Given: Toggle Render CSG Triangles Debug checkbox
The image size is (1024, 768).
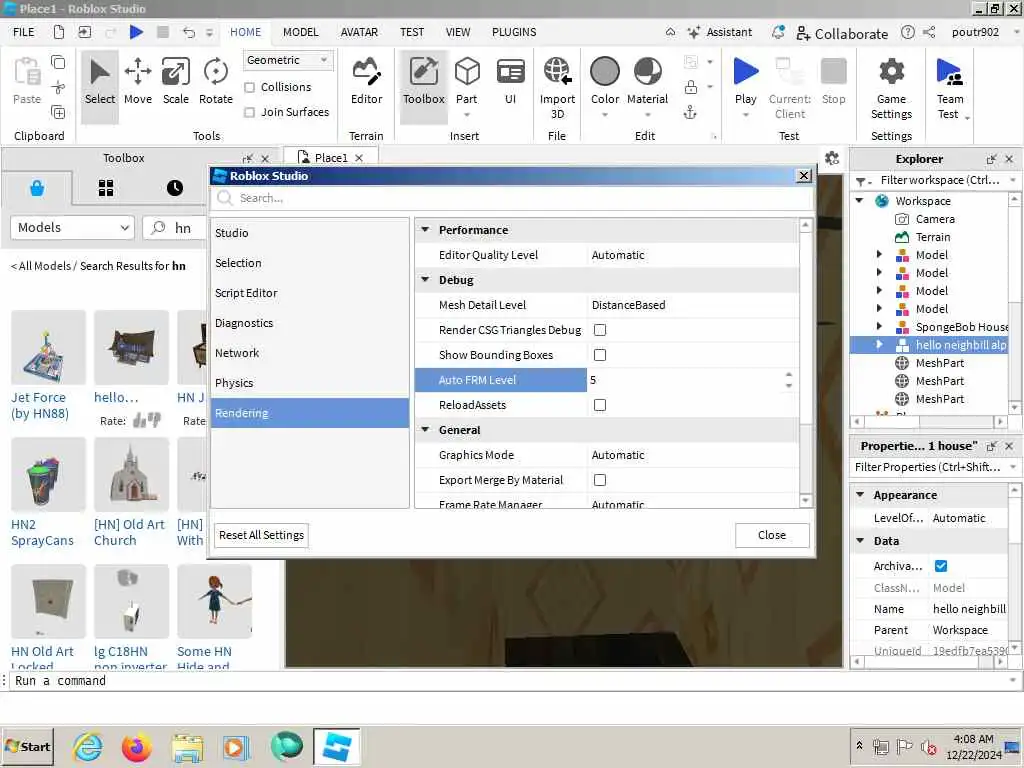Looking at the screenshot, I should (600, 330).
